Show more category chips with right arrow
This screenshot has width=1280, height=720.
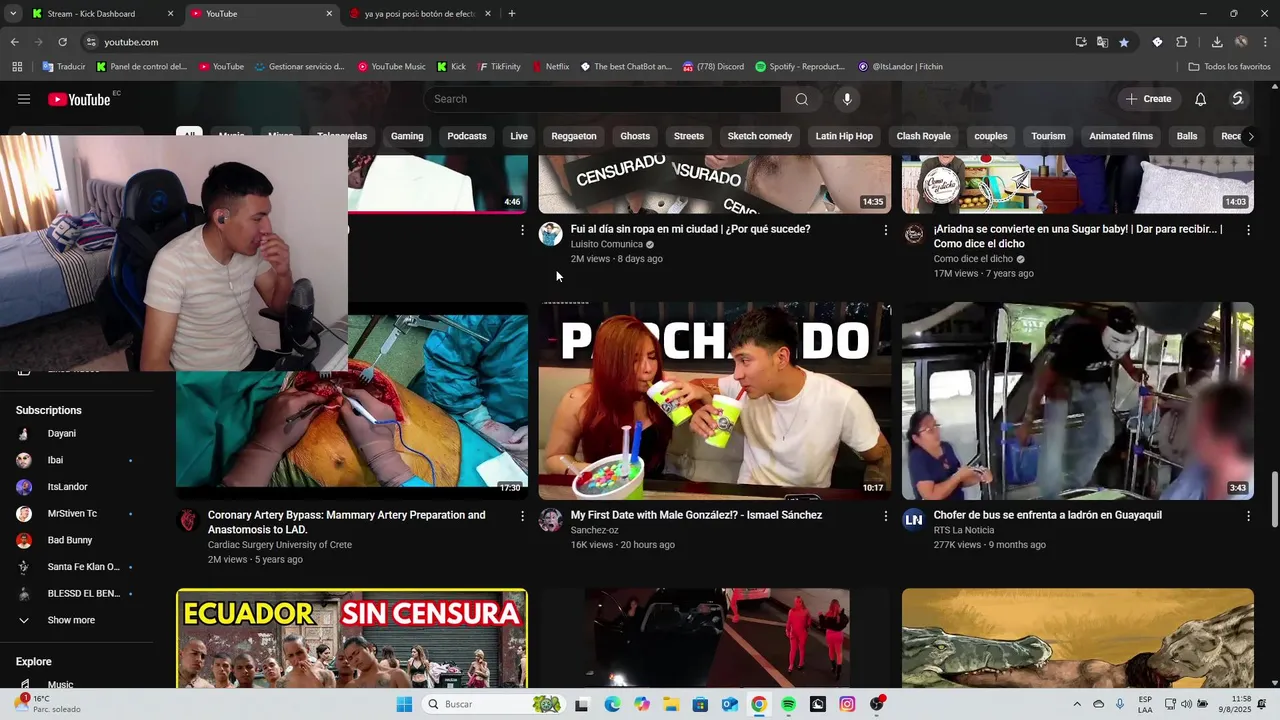(x=1249, y=136)
